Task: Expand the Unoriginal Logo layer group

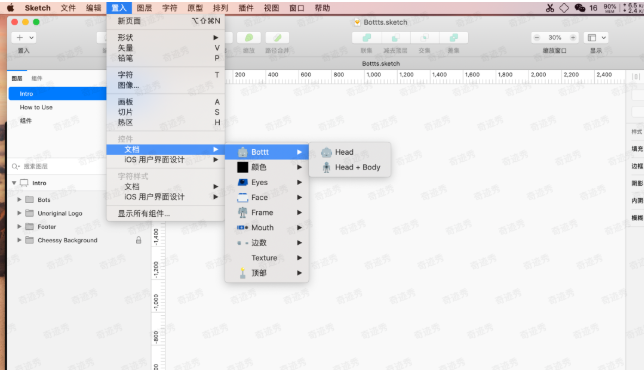Action: [x=19, y=213]
